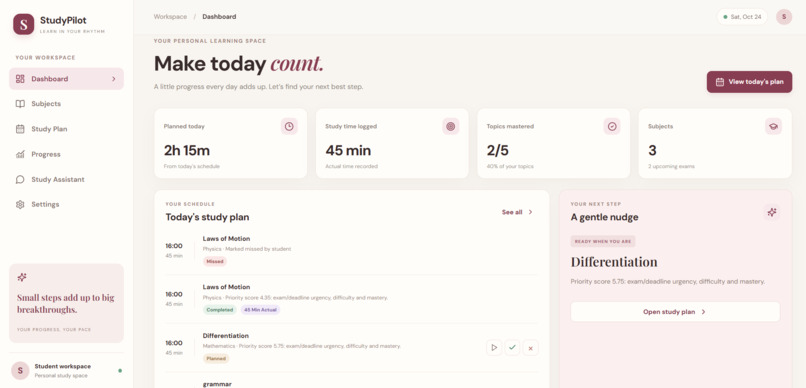The width and height of the screenshot is (806, 388).
Task: Open the Dashboard menu item
Action: (x=66, y=79)
